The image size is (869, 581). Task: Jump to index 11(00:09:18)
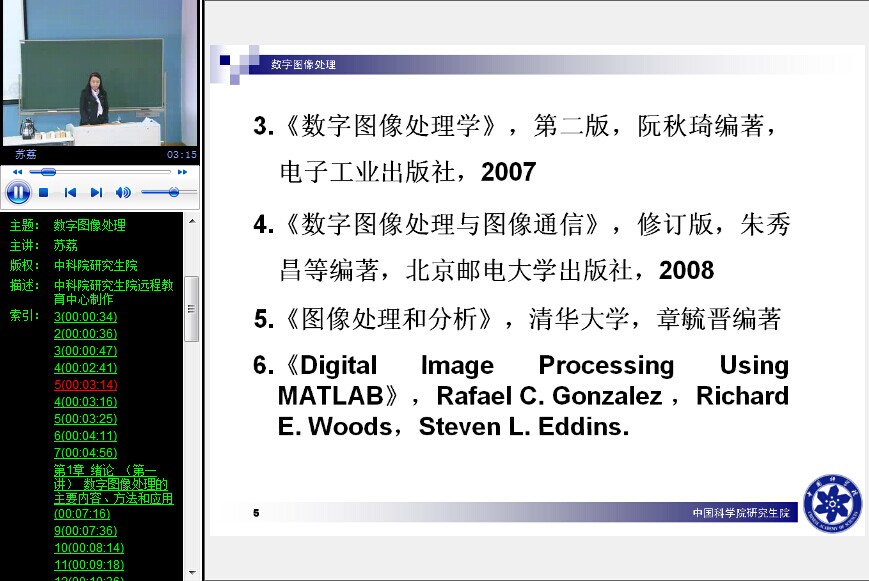pos(89,565)
